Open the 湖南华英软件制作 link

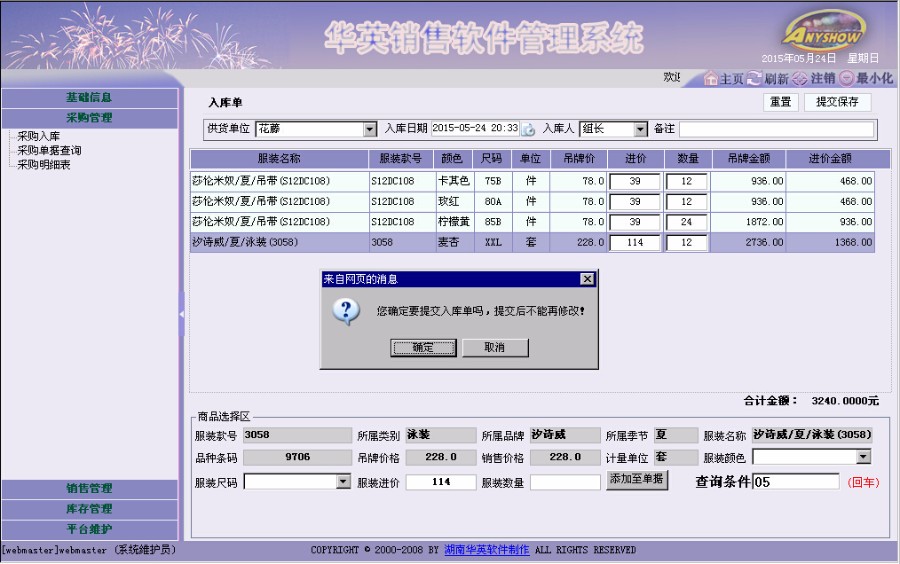[487, 550]
